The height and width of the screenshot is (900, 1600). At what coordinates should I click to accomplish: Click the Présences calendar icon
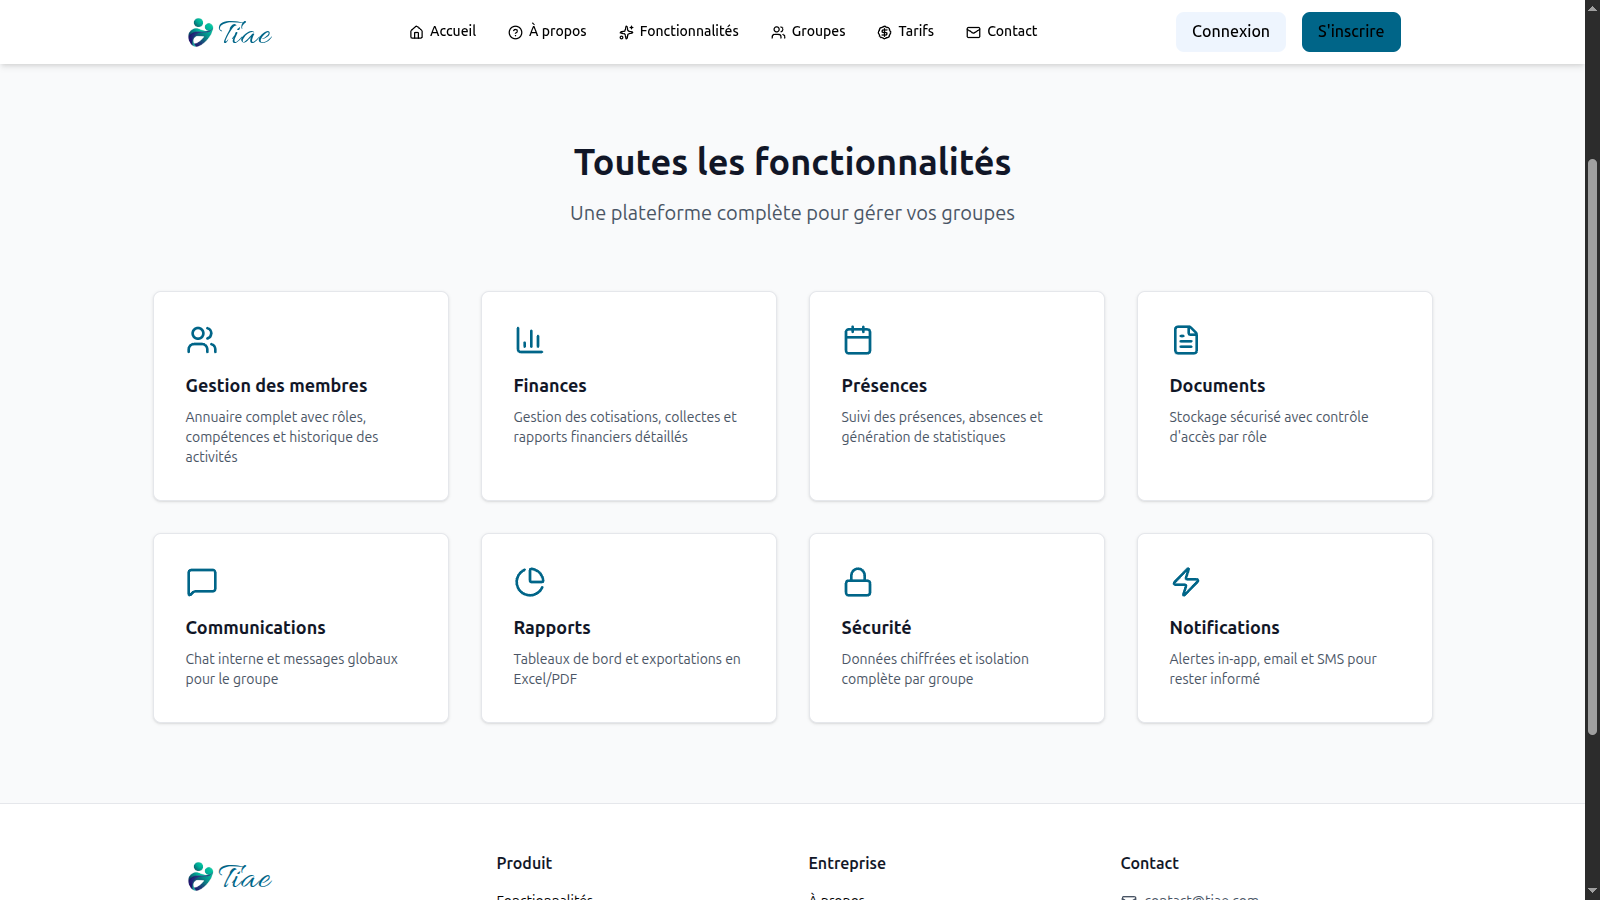(858, 340)
